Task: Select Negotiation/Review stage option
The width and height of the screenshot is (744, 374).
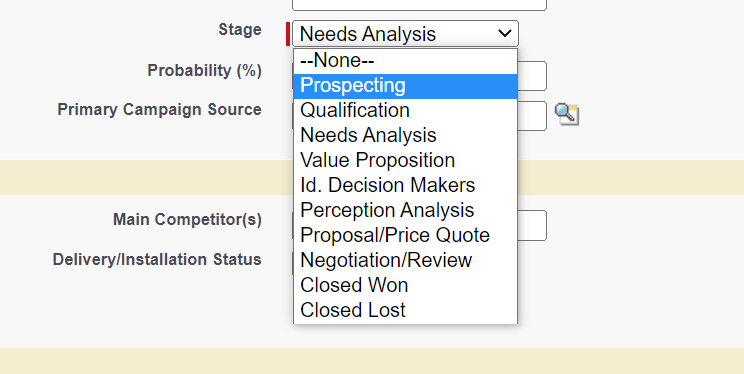Action: tap(405, 260)
